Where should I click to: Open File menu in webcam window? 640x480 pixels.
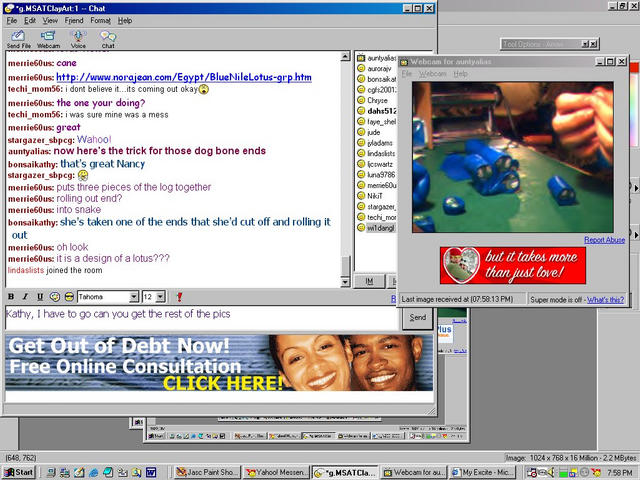click(x=407, y=74)
